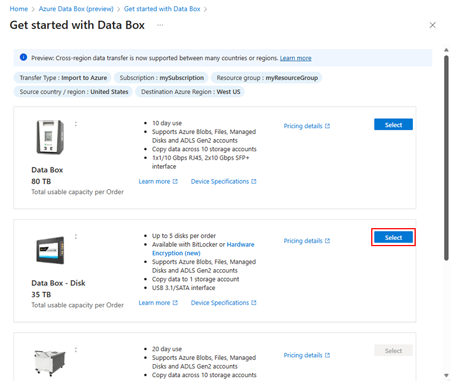Open Get started with Data Box breadcrumb

coord(162,9)
